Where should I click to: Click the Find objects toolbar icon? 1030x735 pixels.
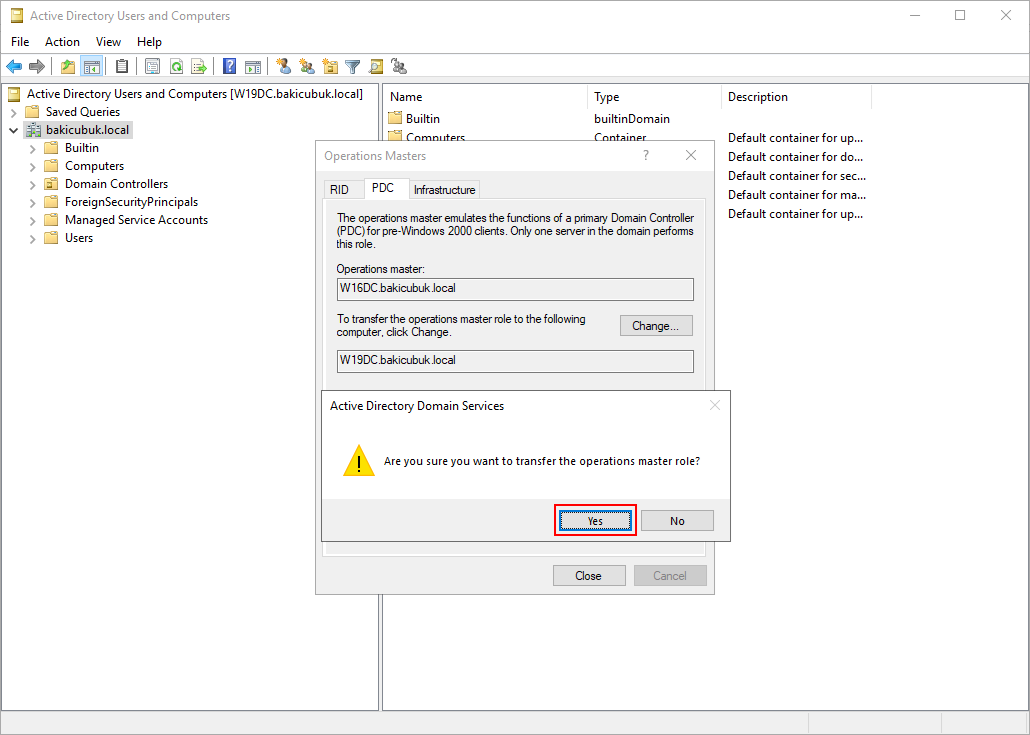(376, 67)
